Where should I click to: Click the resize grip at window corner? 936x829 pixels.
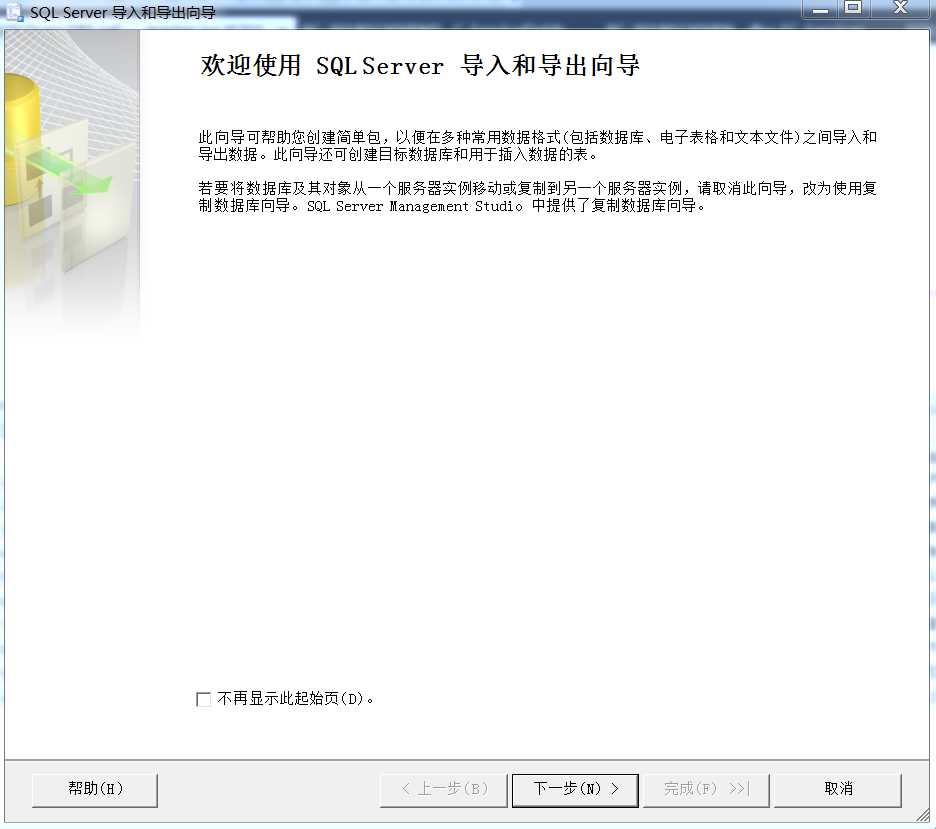[x=923, y=815]
